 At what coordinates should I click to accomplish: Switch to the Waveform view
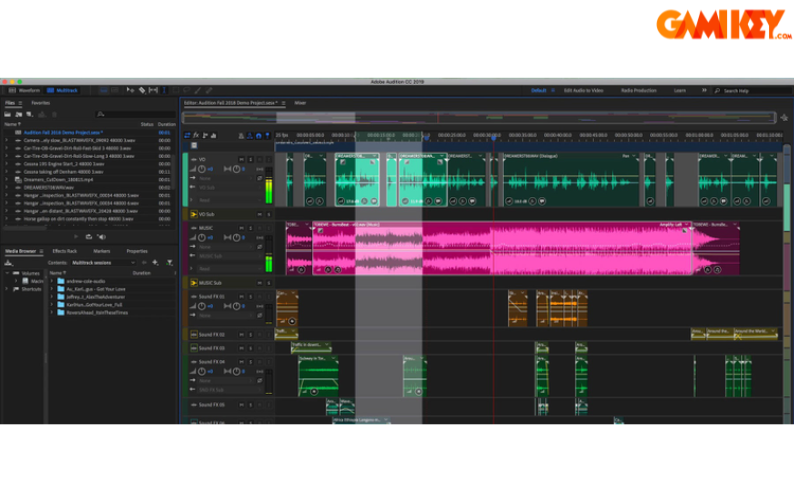[x=24, y=90]
